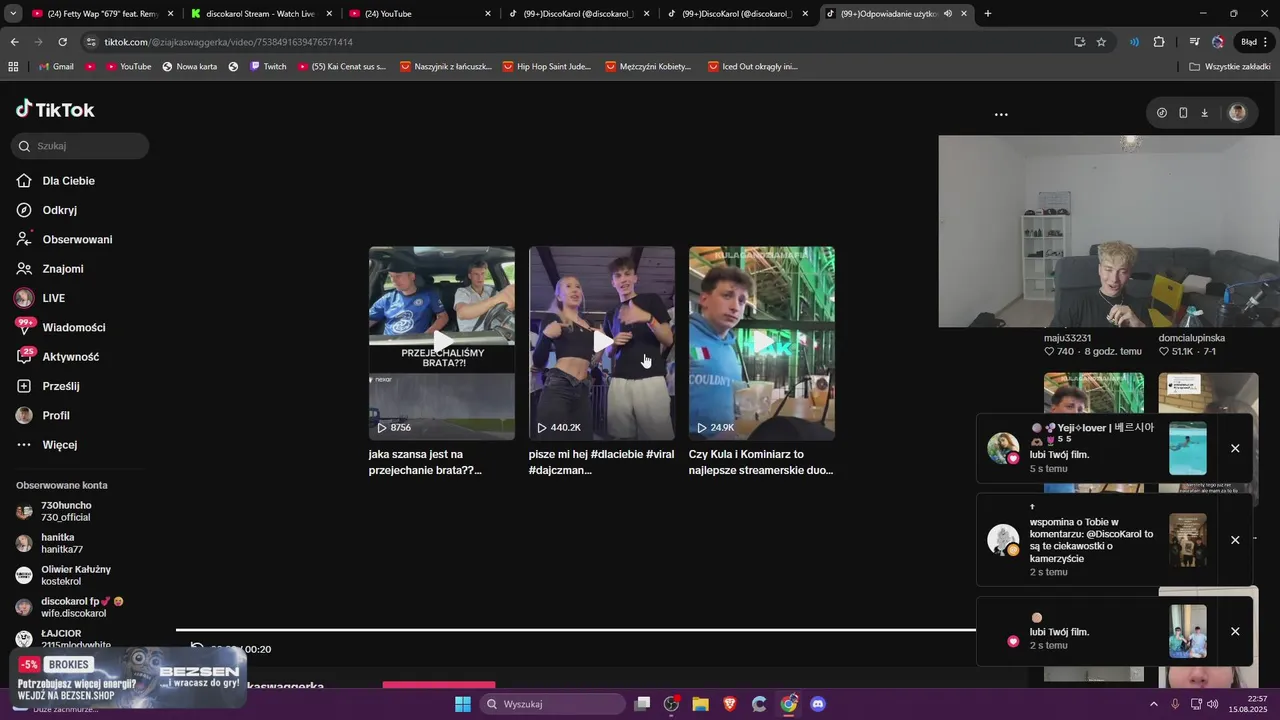Click the address bar URL
Screen dimensions: 1280x720
(x=228, y=42)
